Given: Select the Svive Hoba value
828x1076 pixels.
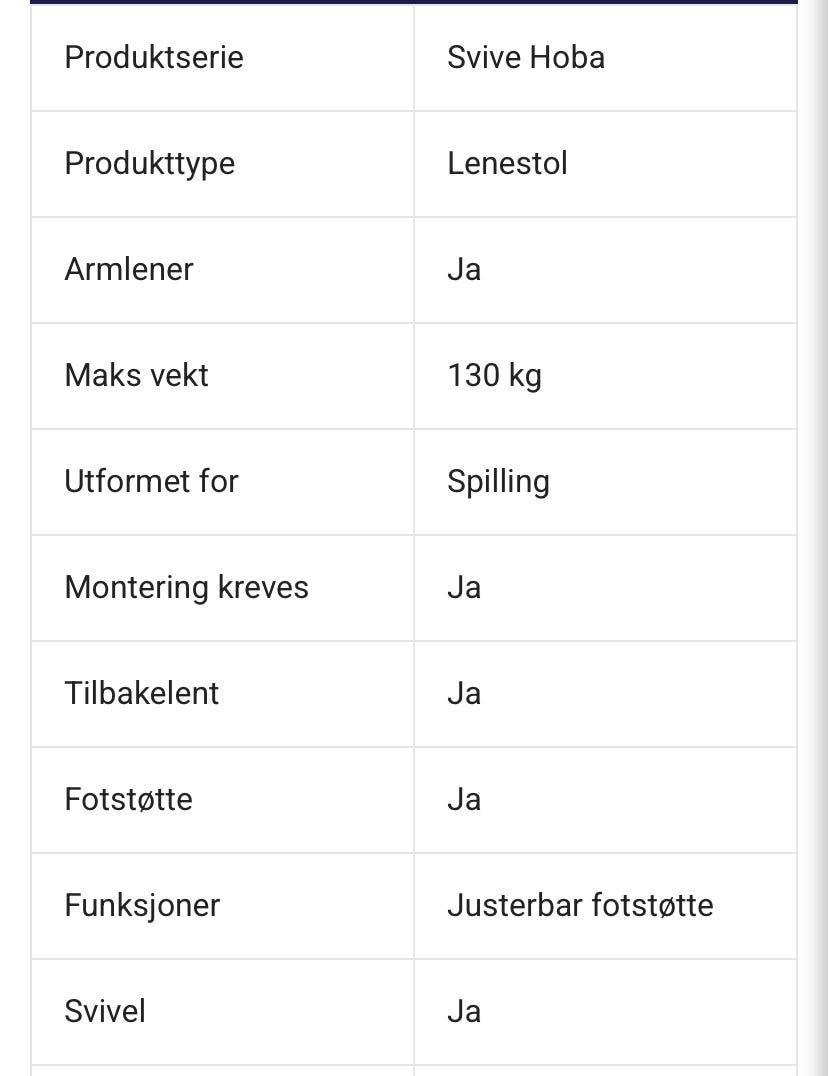Looking at the screenshot, I should 526,57.
